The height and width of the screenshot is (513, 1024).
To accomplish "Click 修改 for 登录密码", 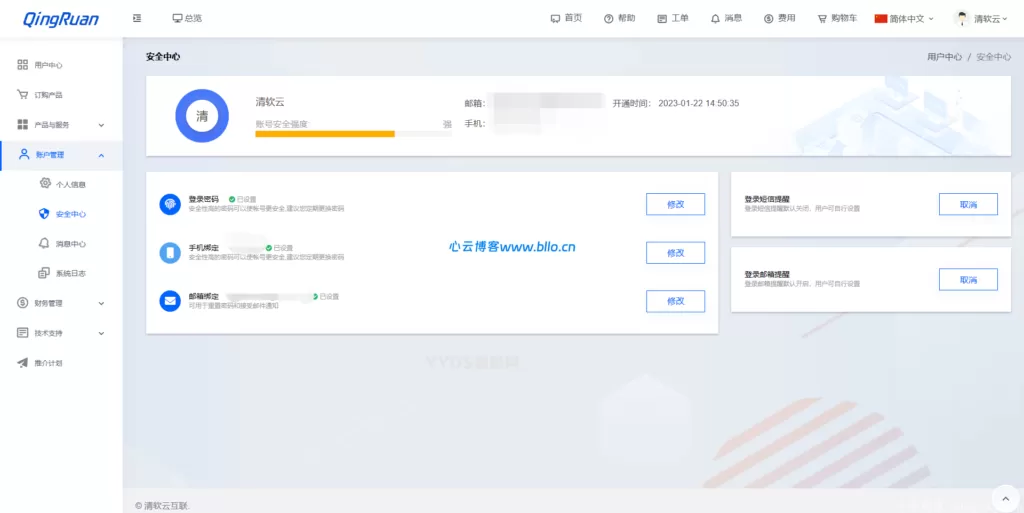I will pyautogui.click(x=675, y=204).
